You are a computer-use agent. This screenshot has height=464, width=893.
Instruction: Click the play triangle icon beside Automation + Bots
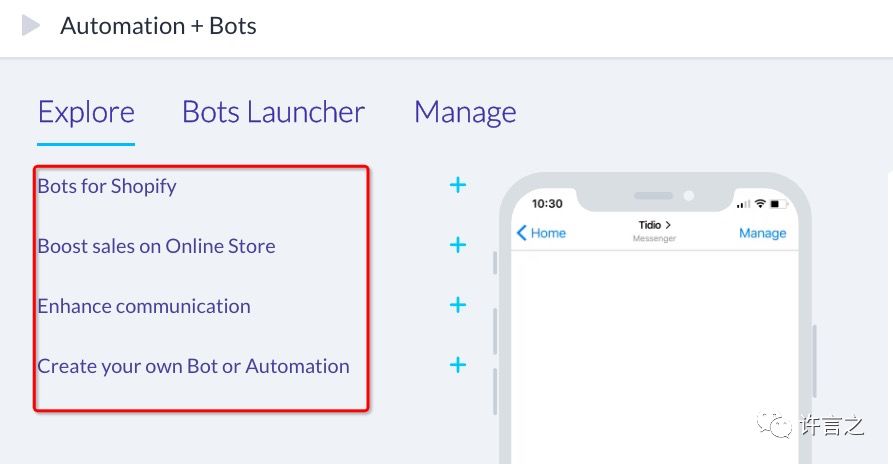31,26
